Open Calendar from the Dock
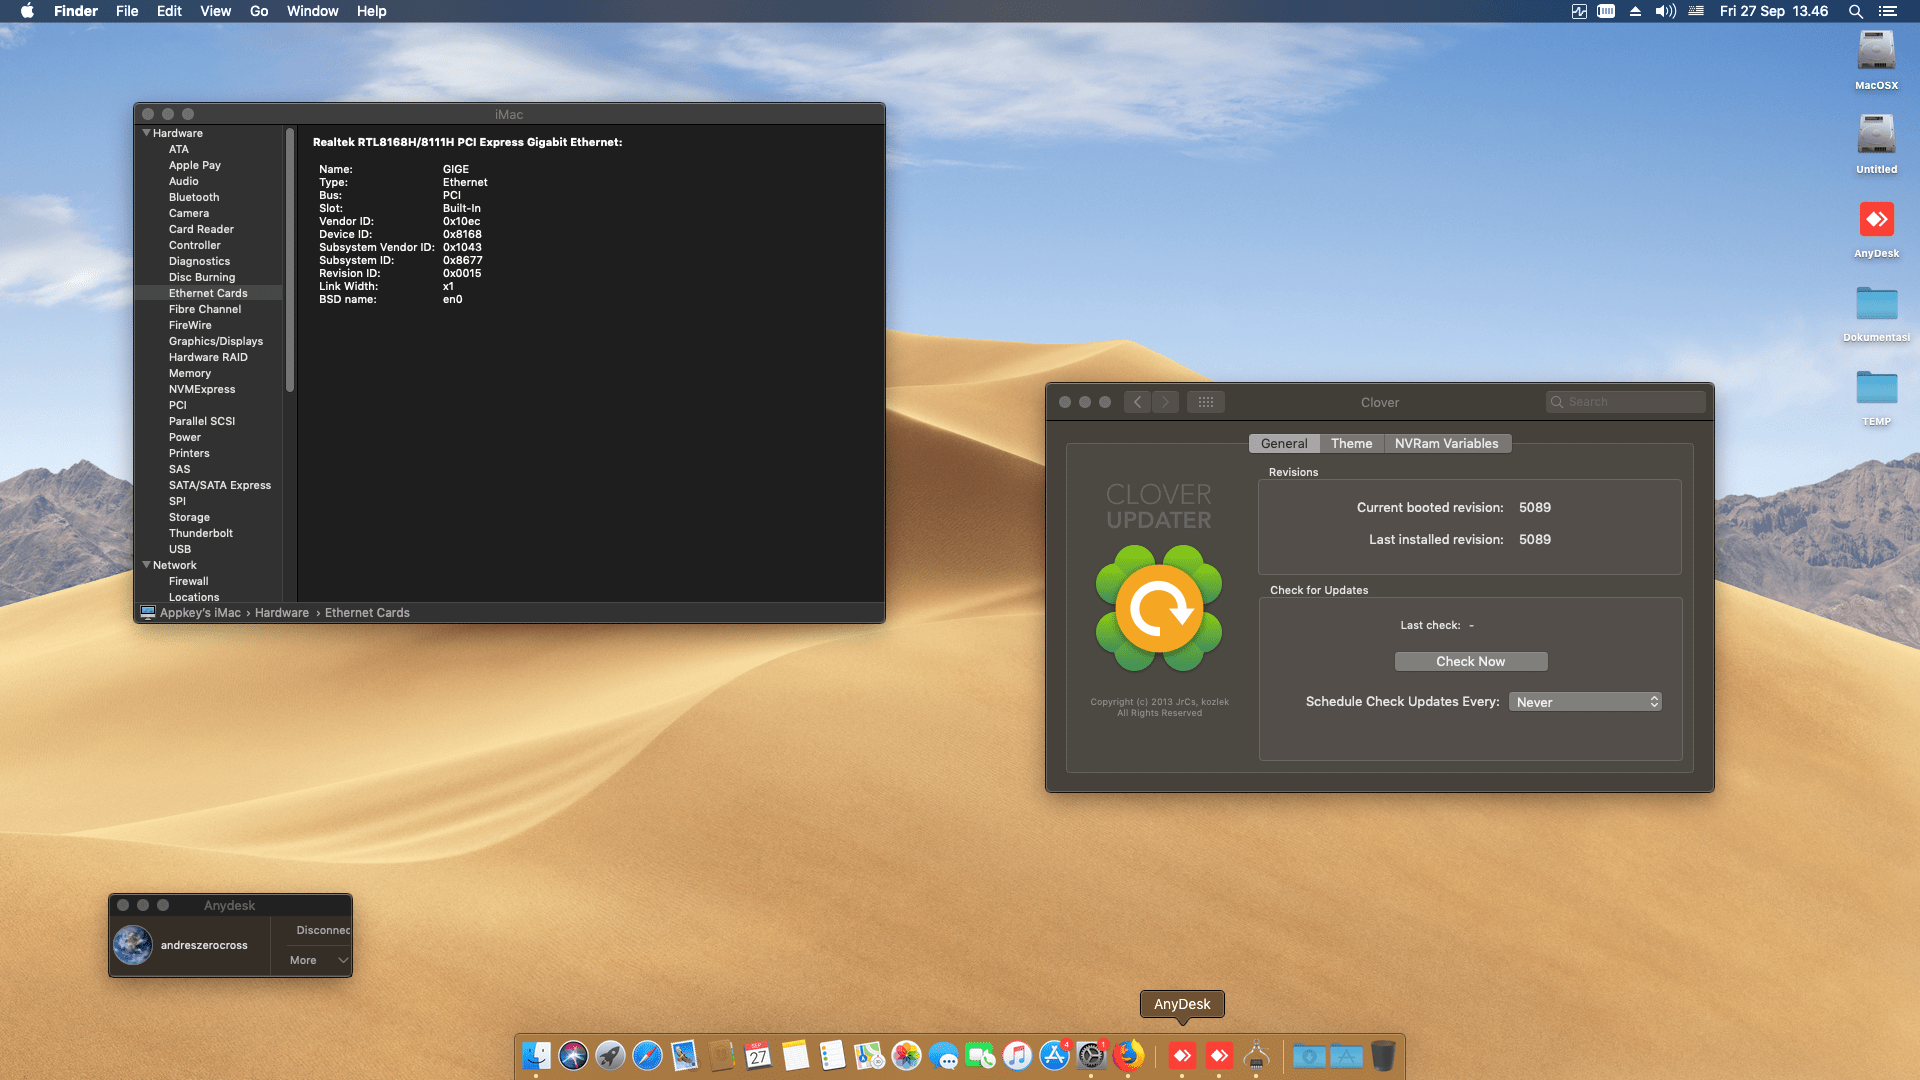The image size is (1920, 1080). pyautogui.click(x=758, y=1055)
